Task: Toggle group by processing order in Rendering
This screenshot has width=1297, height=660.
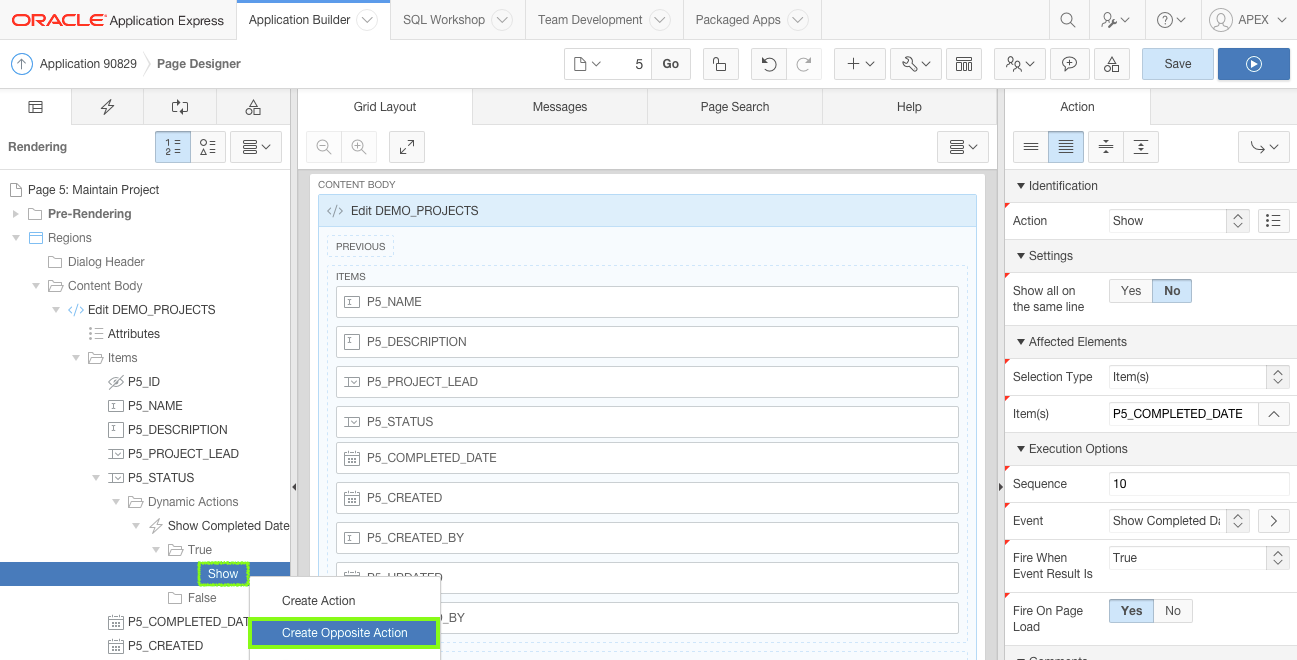Action: [173, 147]
